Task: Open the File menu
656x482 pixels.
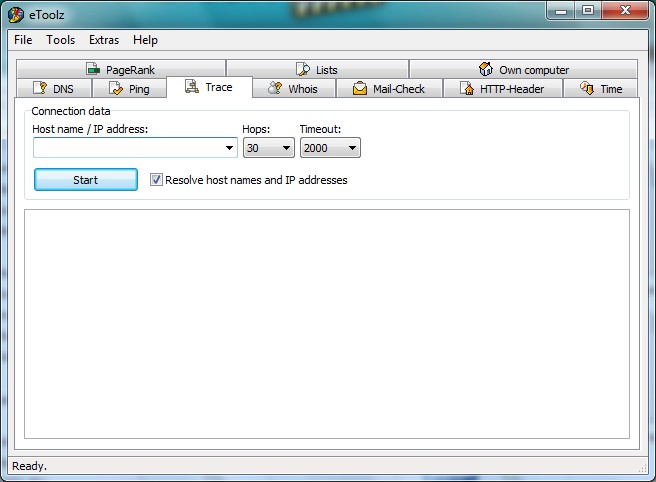Action: [23, 40]
